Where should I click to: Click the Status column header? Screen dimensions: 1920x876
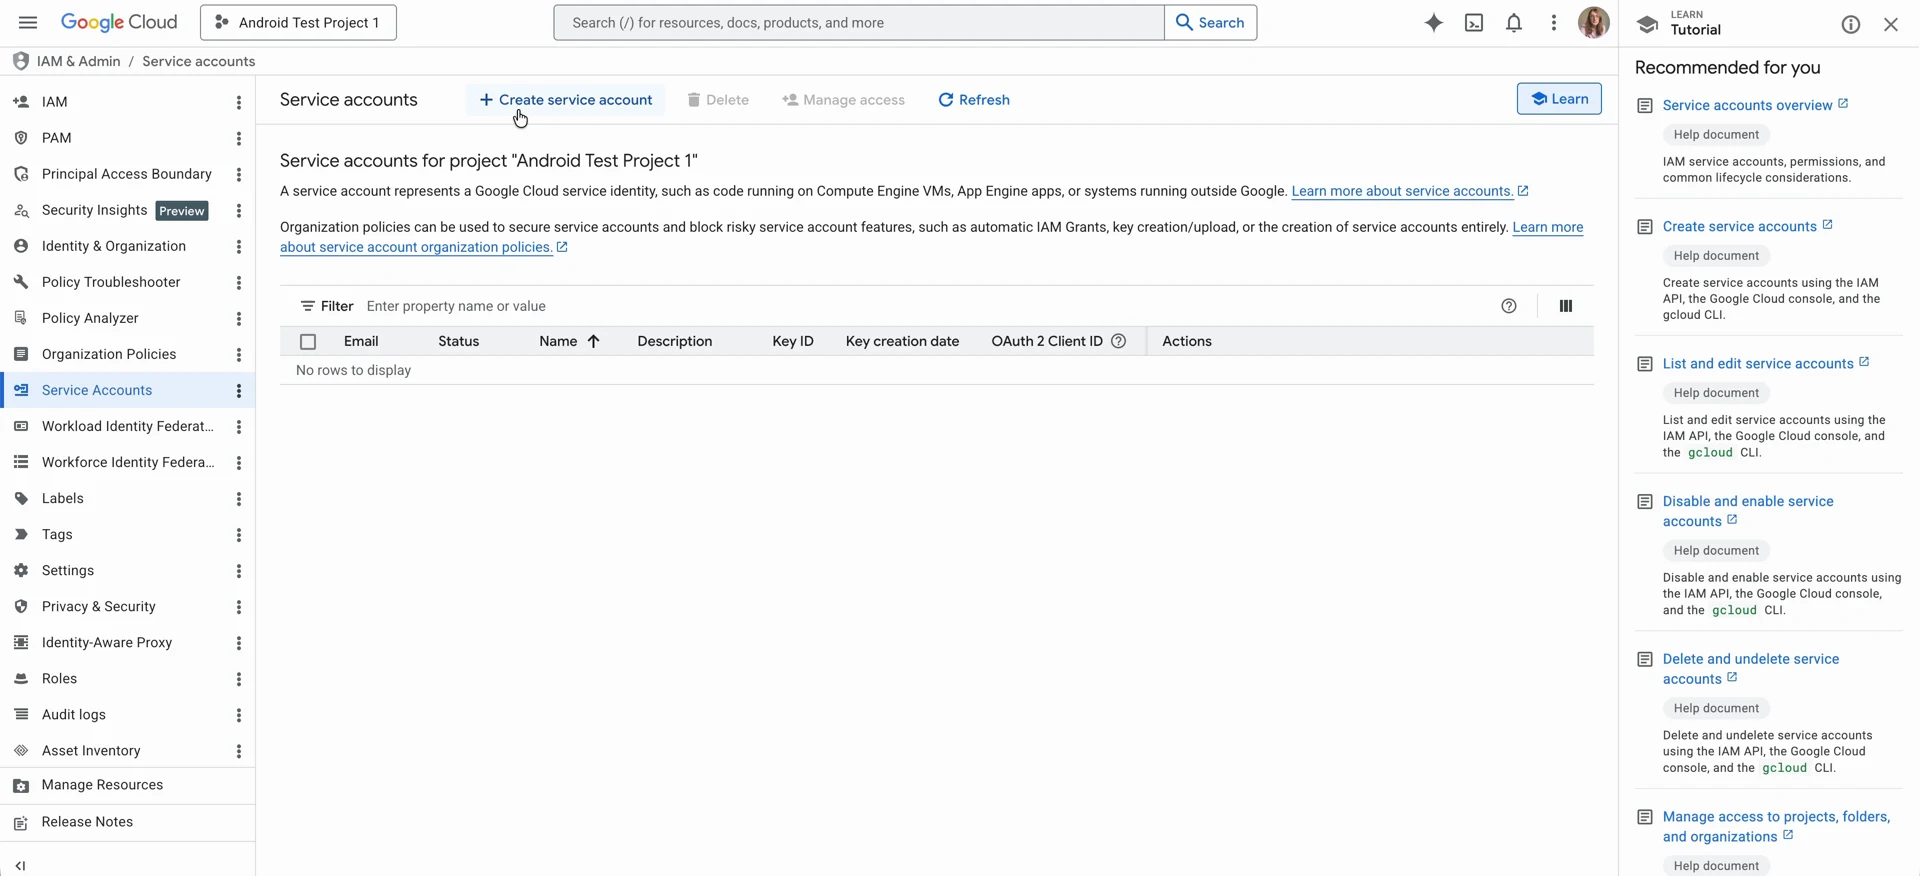coord(459,341)
